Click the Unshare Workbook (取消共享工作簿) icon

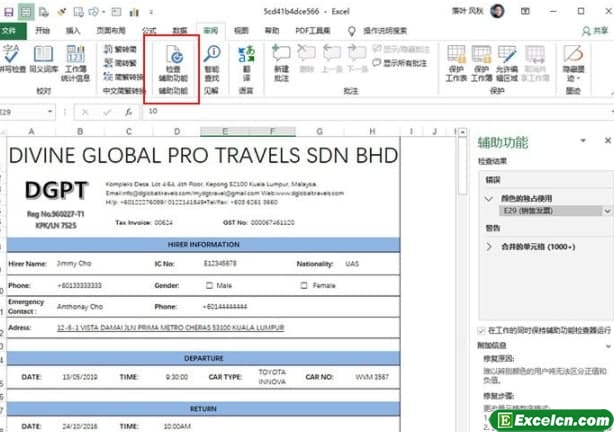click(535, 63)
